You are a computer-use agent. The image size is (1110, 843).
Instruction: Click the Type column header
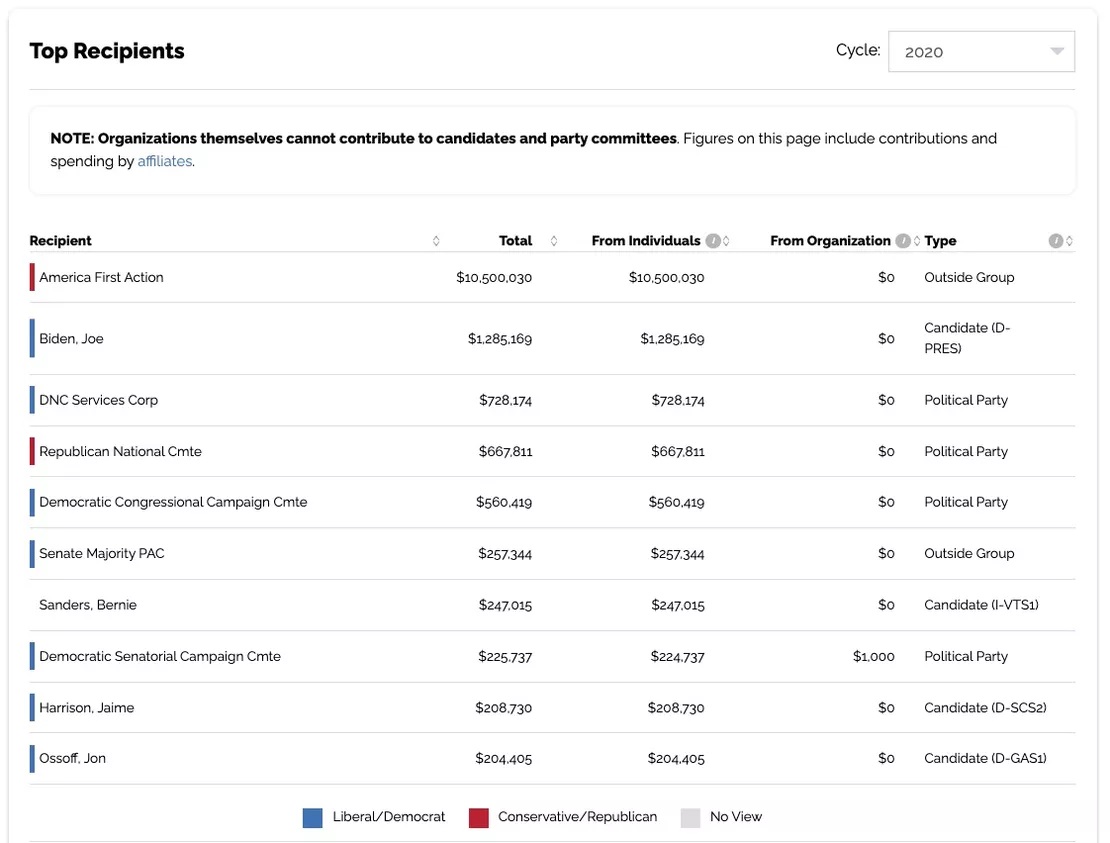pyautogui.click(x=940, y=241)
